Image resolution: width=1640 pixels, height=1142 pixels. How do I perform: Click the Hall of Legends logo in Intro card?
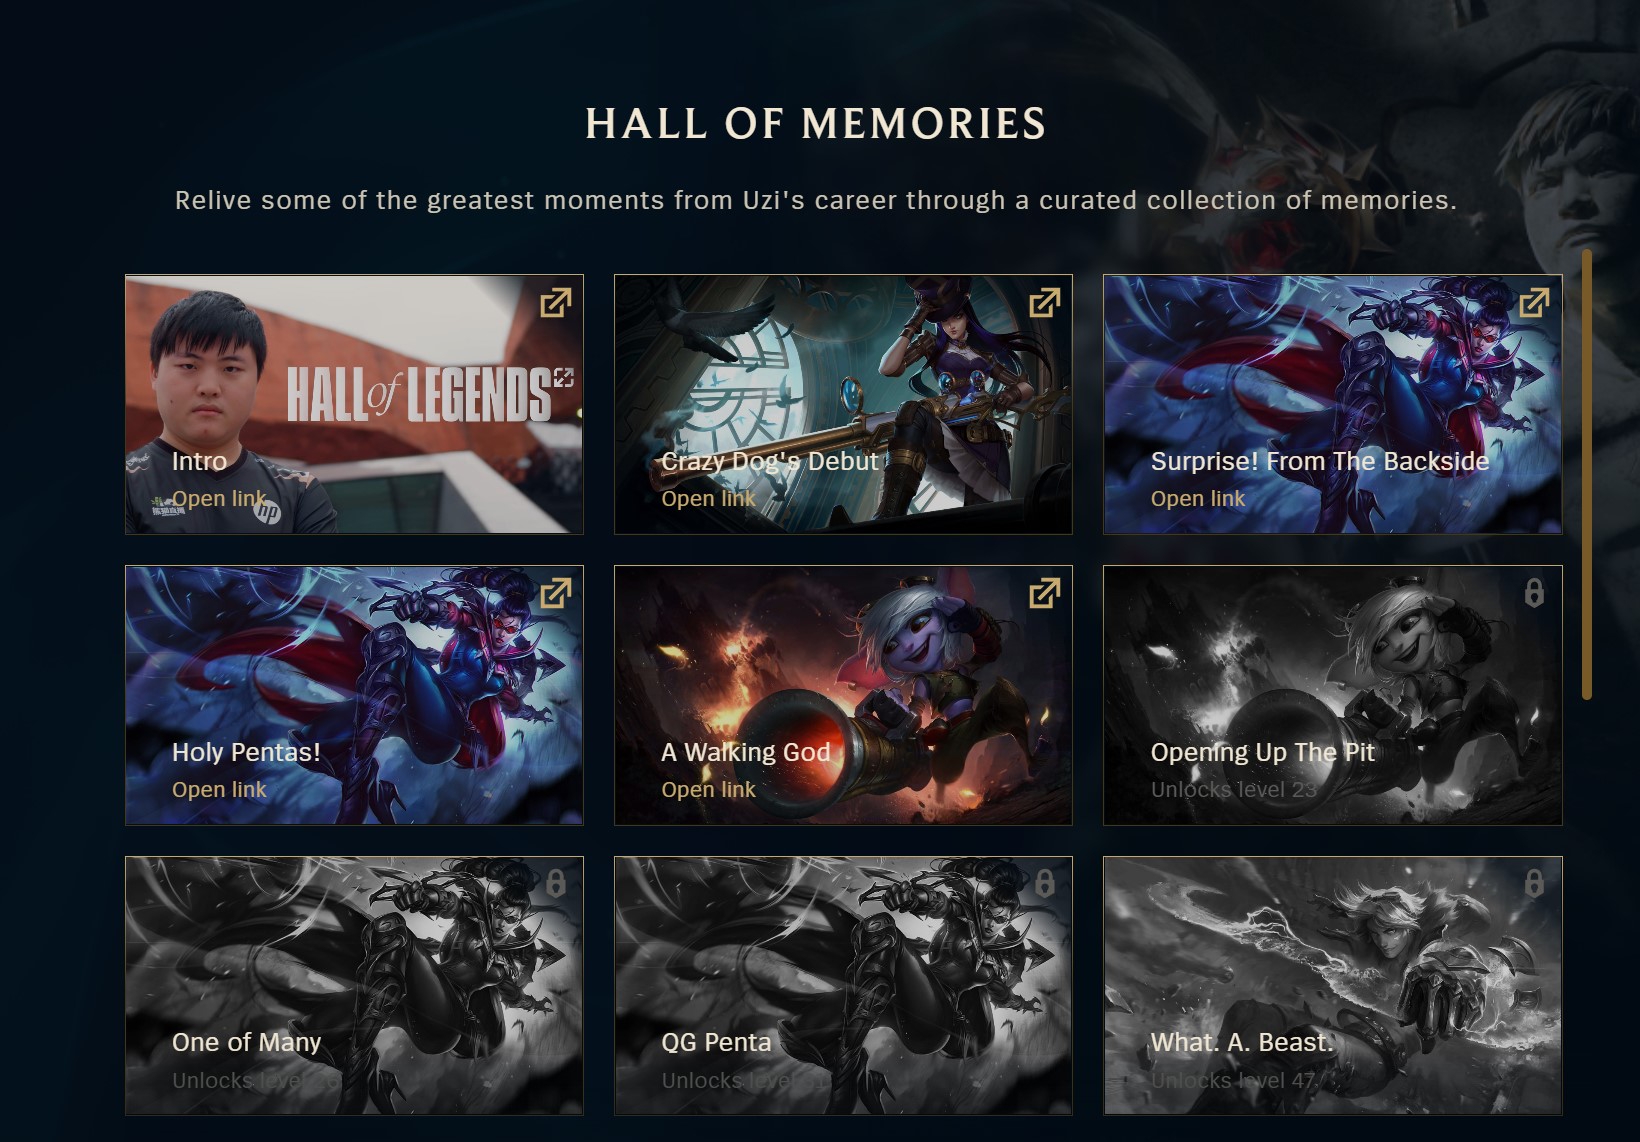[430, 393]
